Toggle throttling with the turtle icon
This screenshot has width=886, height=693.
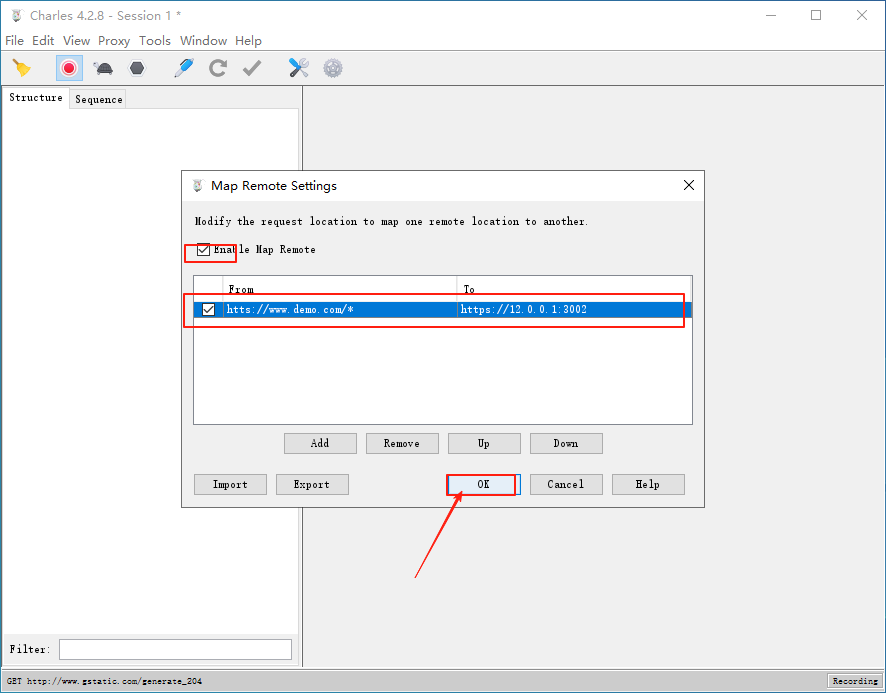coord(103,68)
